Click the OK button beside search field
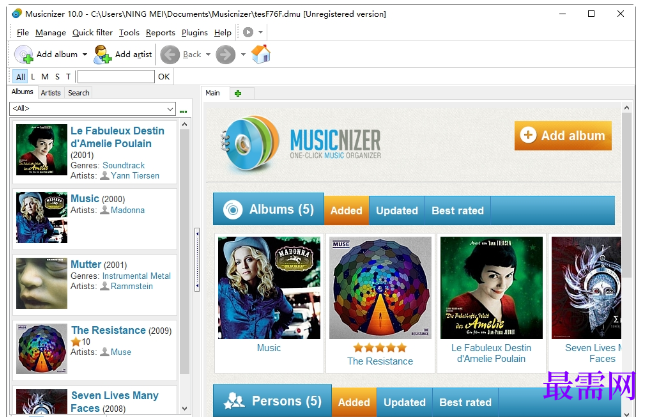Image resolution: width=655 pixels, height=417 pixels. tap(164, 76)
